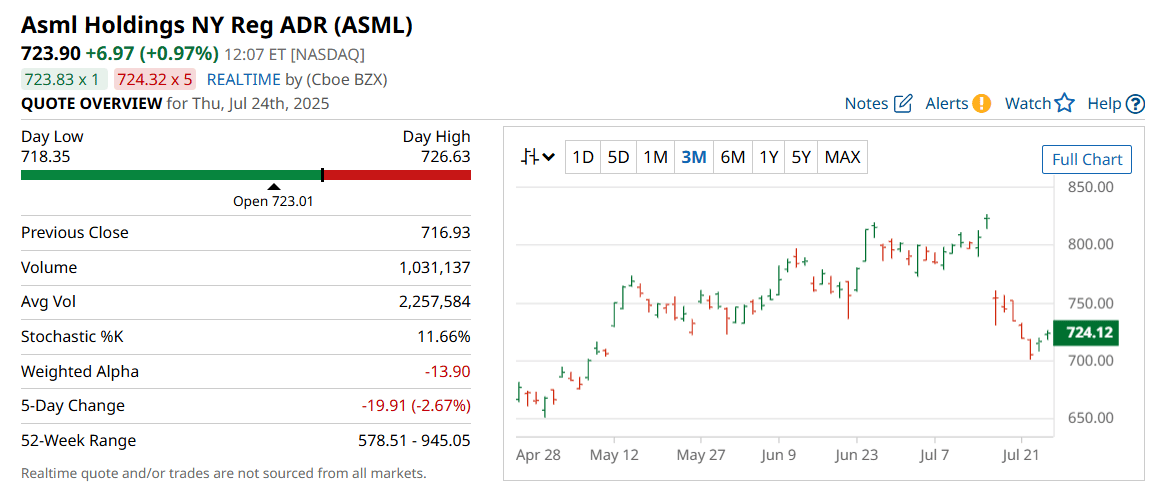Click the QUOTE OVERVIEW heading

click(x=91, y=104)
